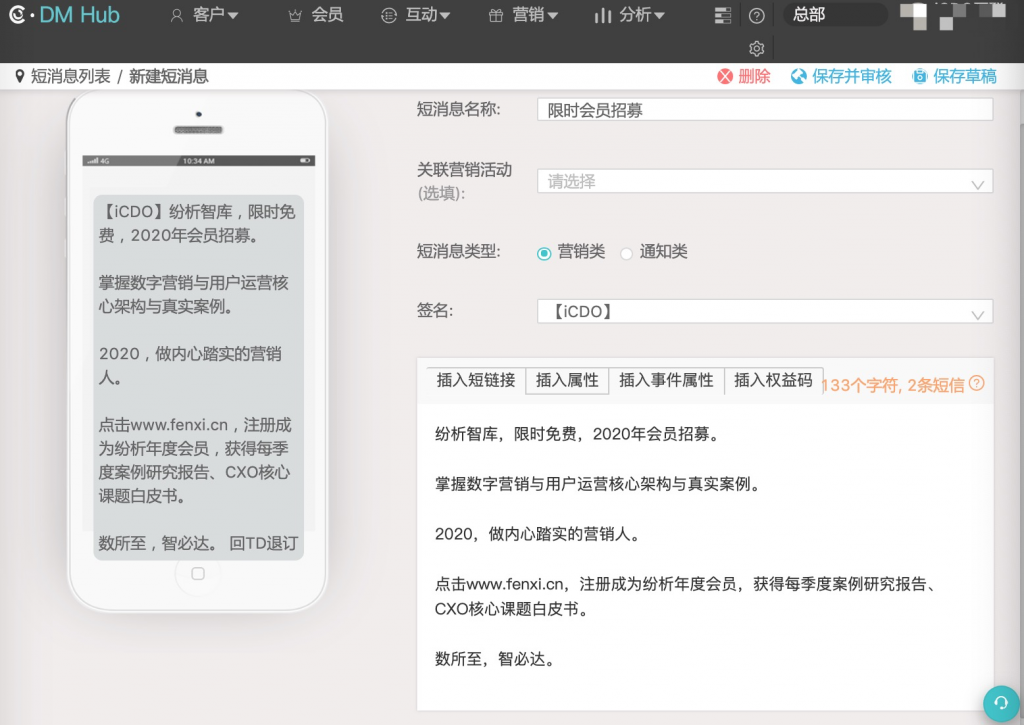Expand the 签名 dropdown
This screenshot has height=725, width=1024.
pos(764,312)
